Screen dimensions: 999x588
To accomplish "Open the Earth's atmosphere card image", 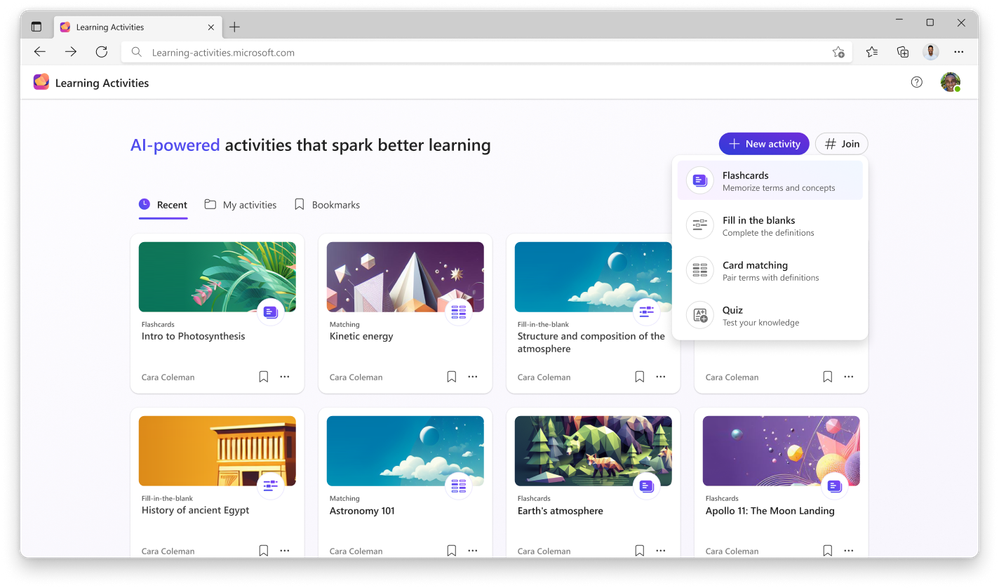I will pyautogui.click(x=593, y=451).
